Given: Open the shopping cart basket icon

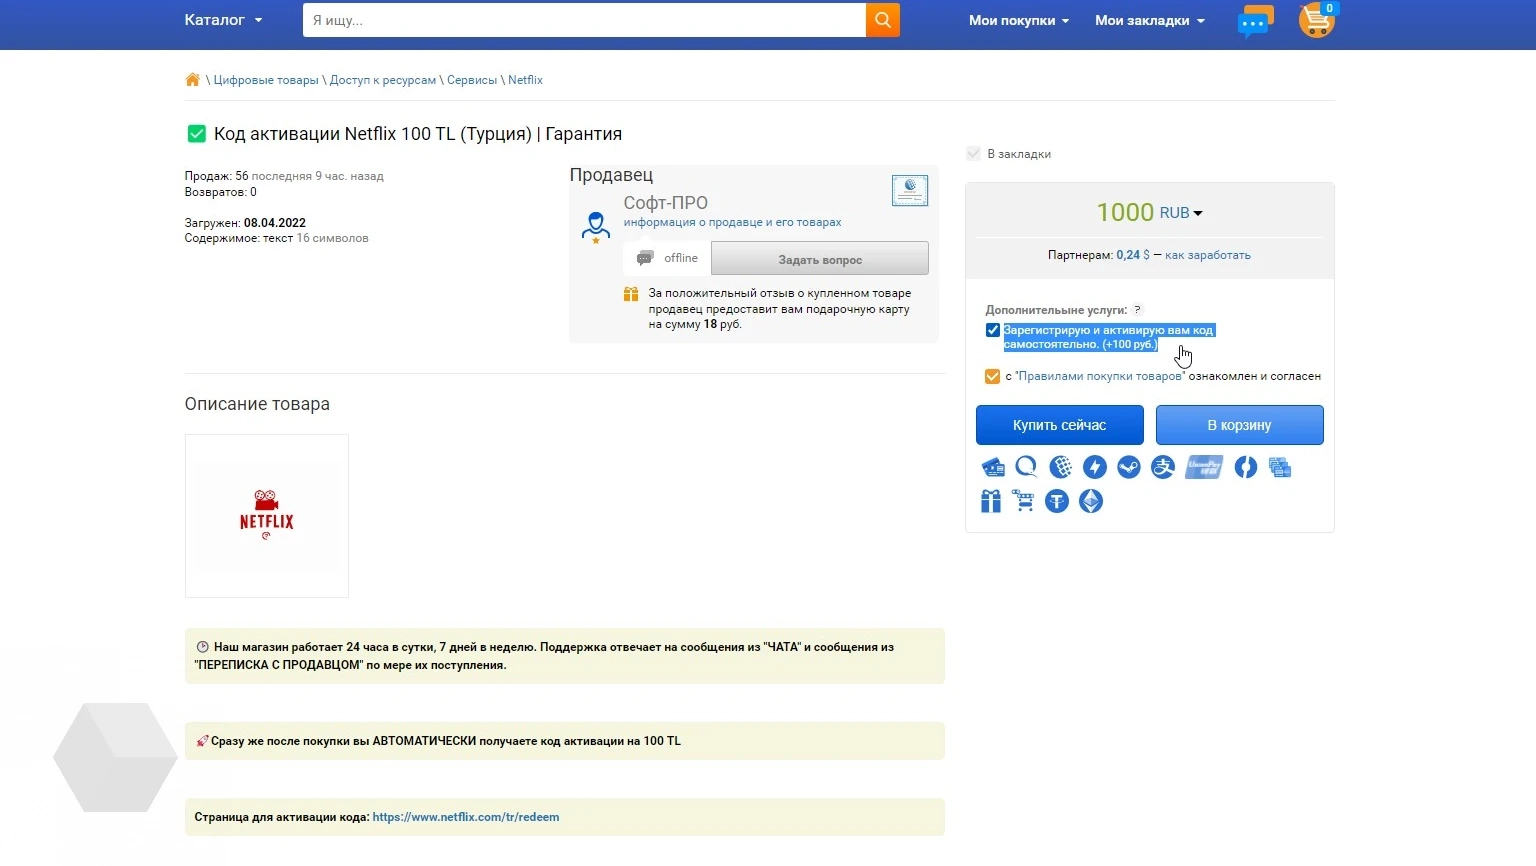Looking at the screenshot, I should tap(1317, 20).
